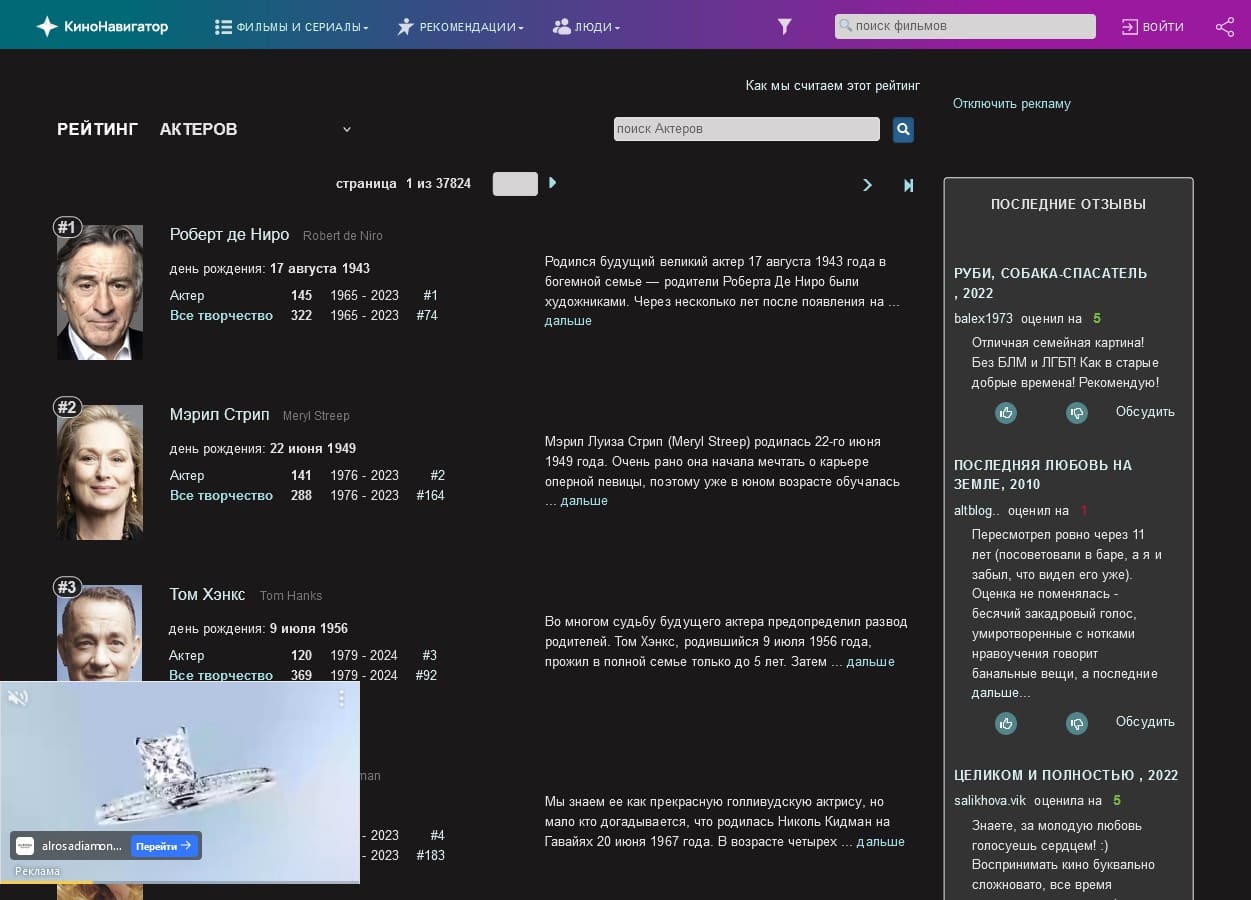This screenshot has height=900, width=1251.
Task: Expand the Рейтинг Актеров category dropdown
Action: 347,129
